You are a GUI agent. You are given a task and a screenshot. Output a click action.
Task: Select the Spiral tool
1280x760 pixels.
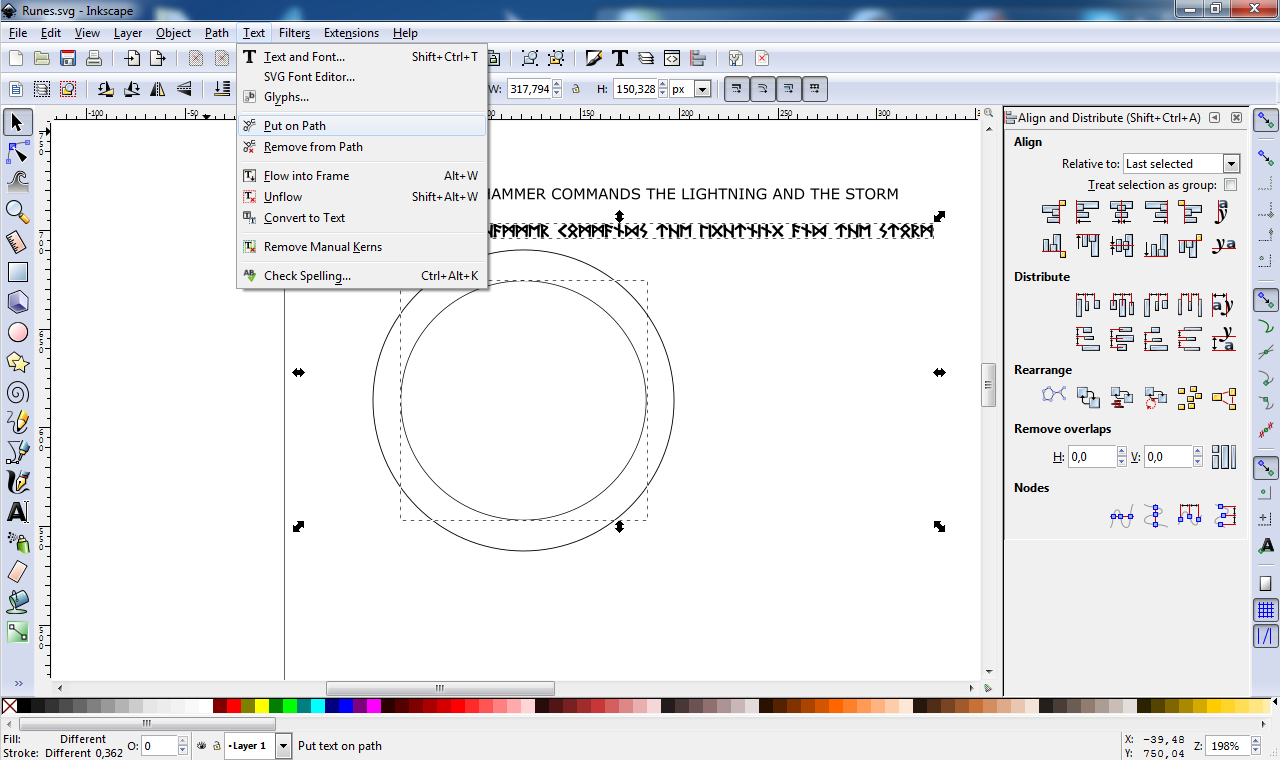pos(17,392)
